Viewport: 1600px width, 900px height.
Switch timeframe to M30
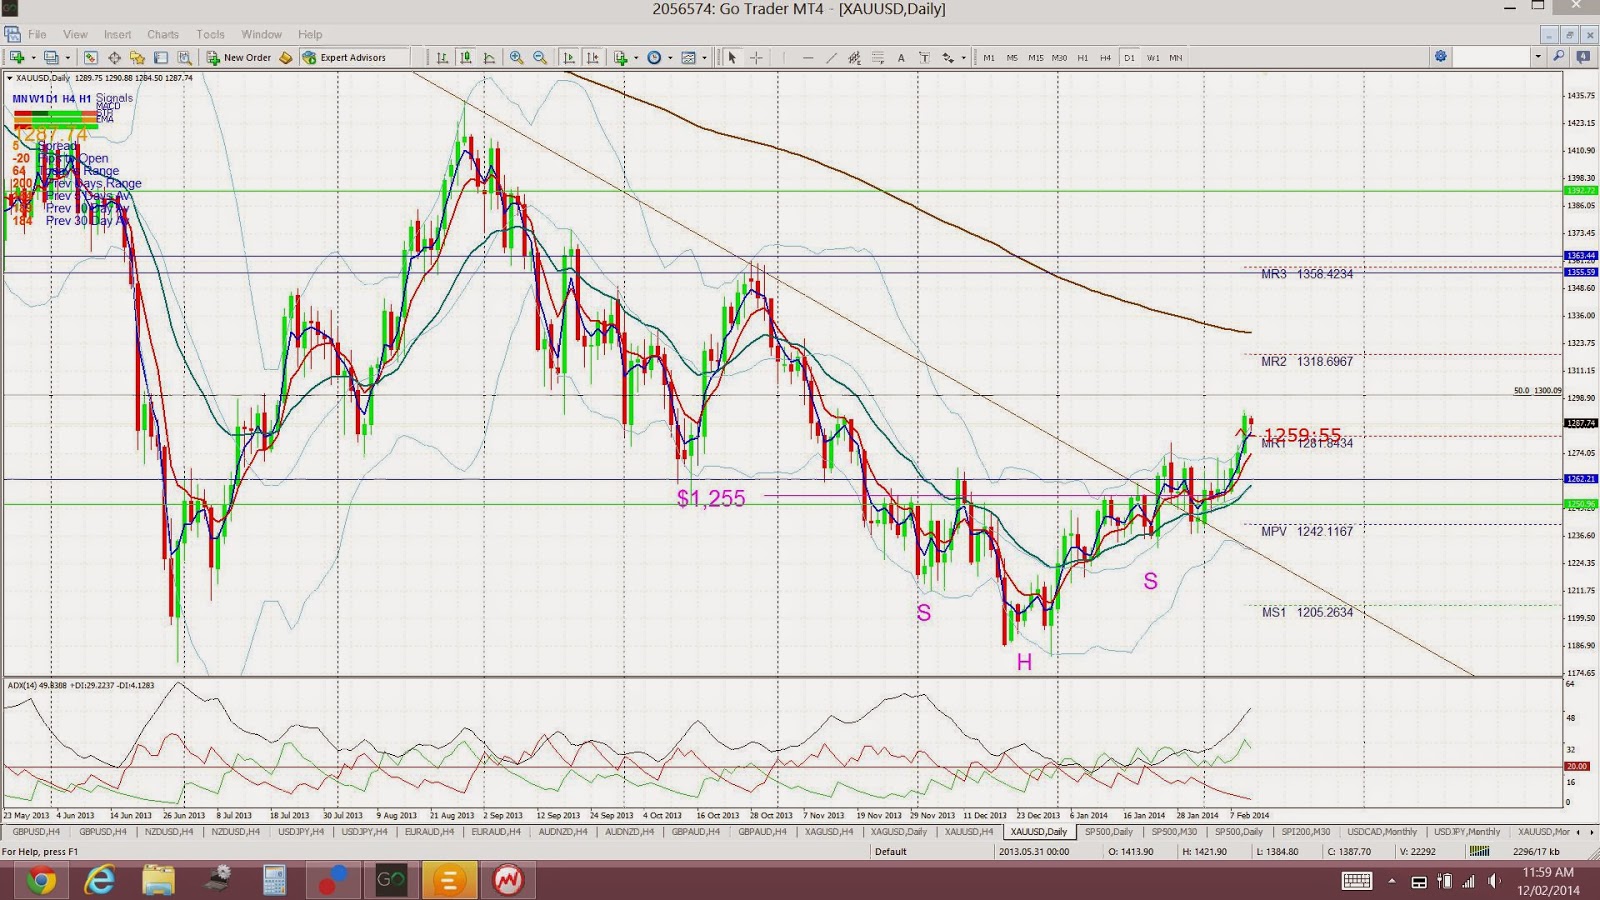tap(1059, 58)
